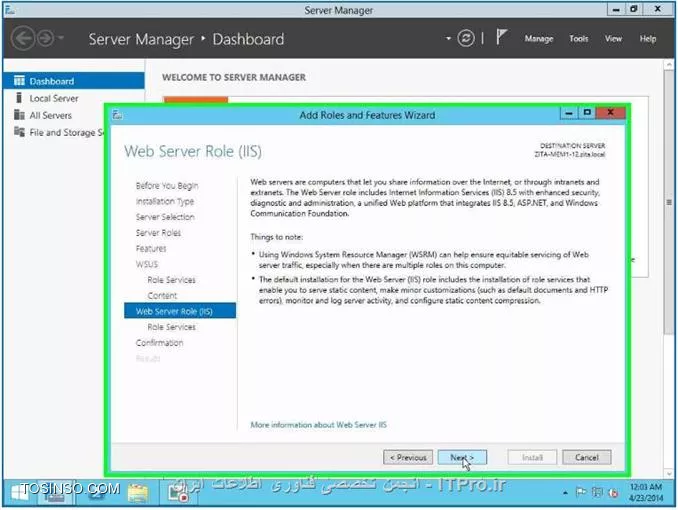Click the Local Server icon
678x510 pixels.
19,98
